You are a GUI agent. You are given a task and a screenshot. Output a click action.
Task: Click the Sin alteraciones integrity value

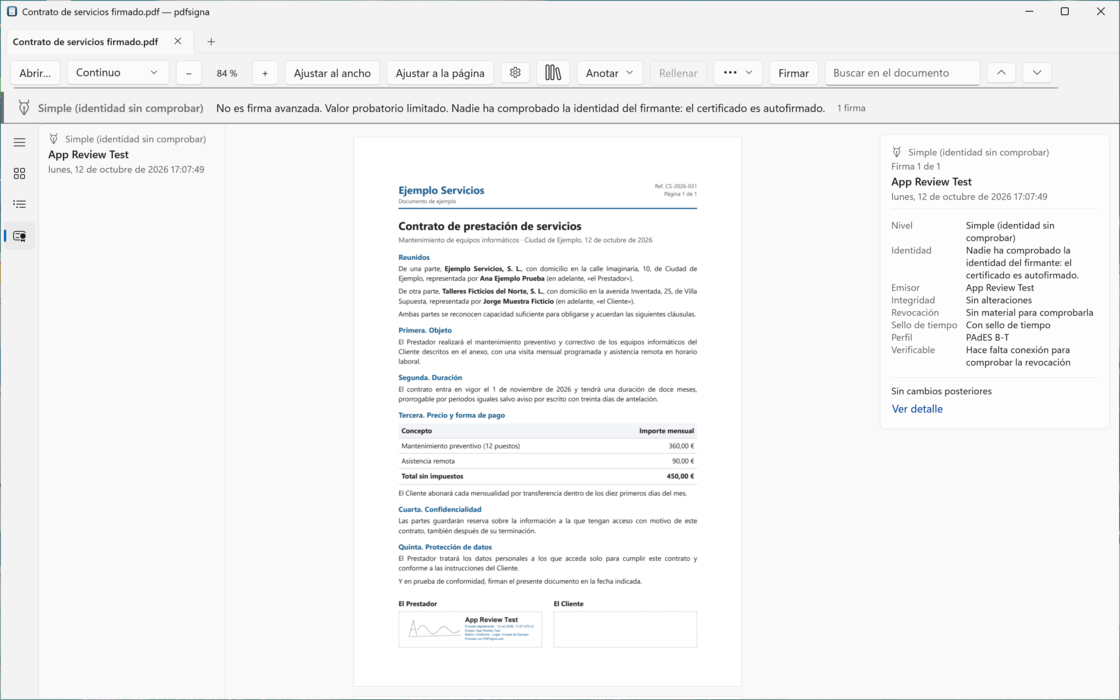[x=999, y=300]
